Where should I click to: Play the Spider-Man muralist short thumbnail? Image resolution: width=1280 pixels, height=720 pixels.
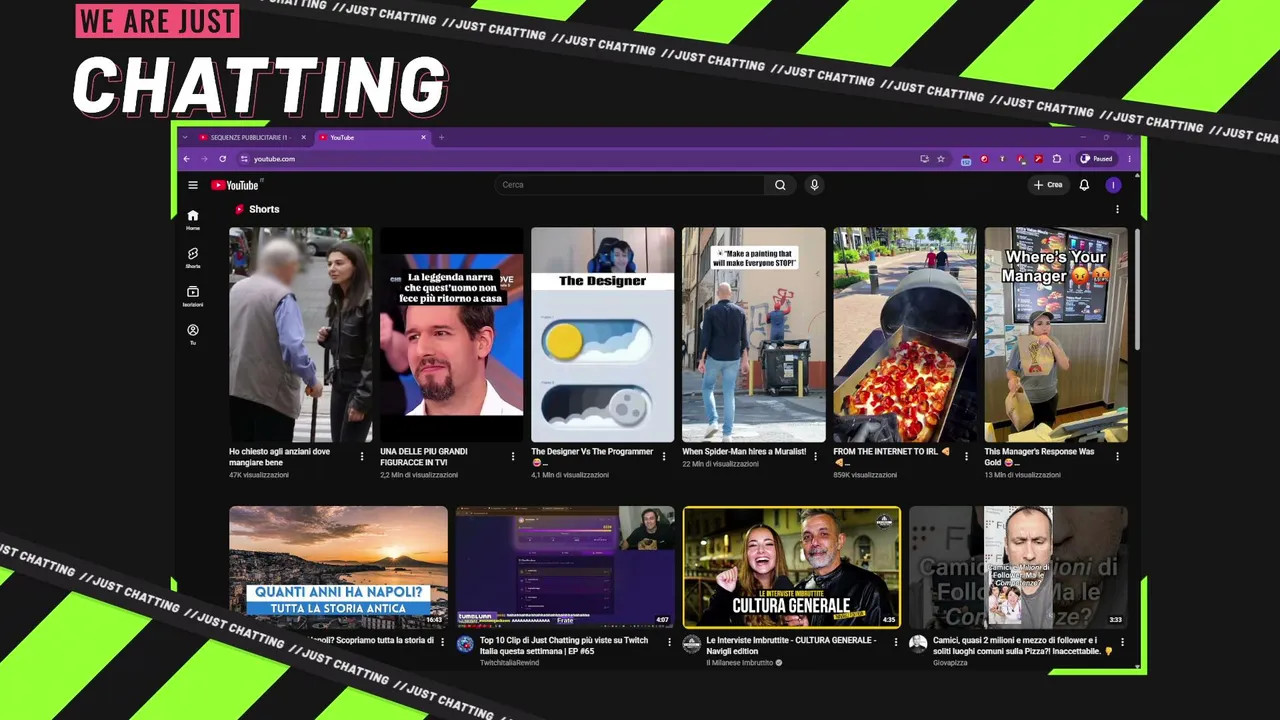[754, 335]
